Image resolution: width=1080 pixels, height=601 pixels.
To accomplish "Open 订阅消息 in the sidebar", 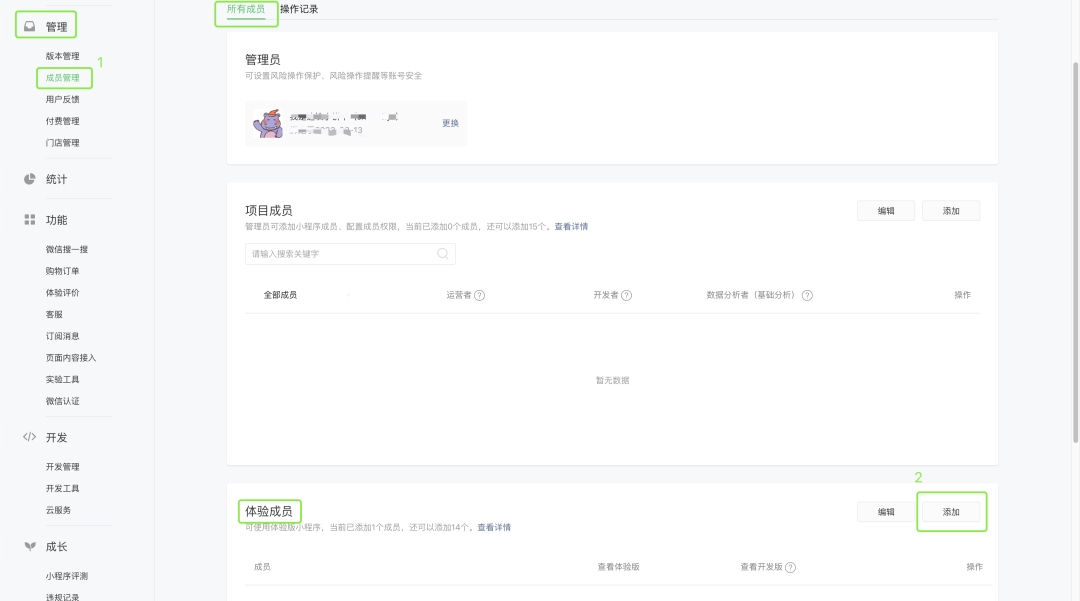I will pyautogui.click(x=63, y=336).
